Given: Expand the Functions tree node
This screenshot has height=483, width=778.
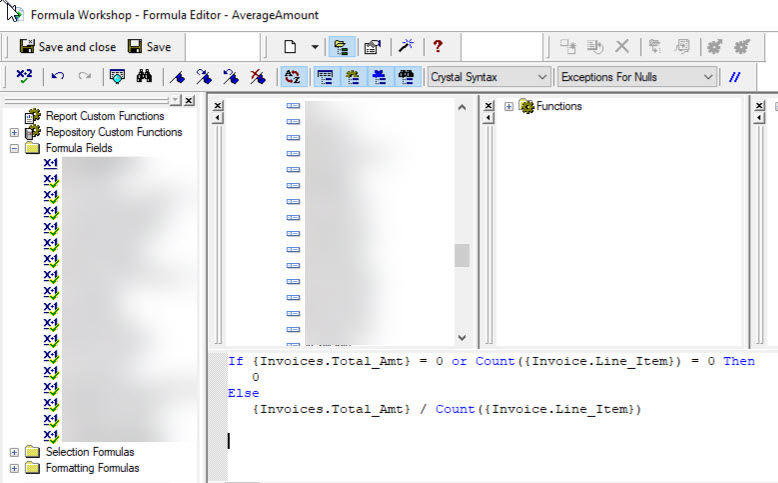Looking at the screenshot, I should 509,106.
